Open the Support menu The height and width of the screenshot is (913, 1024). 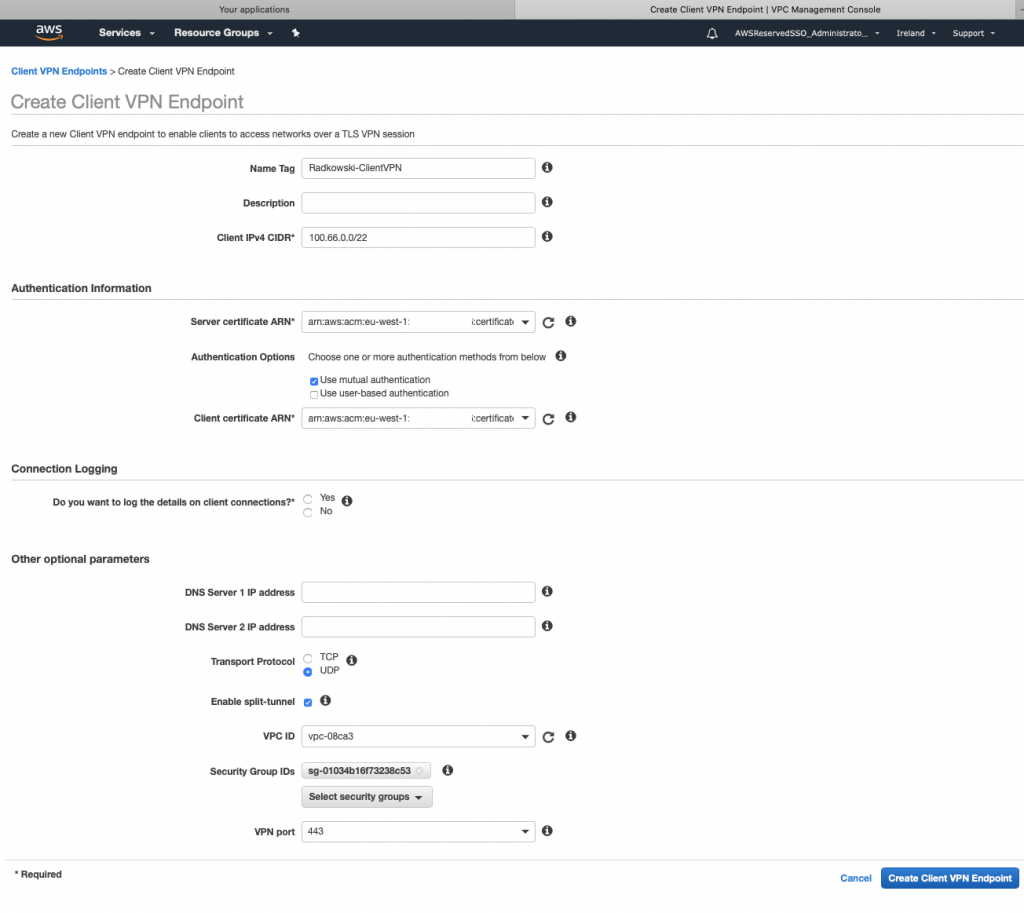(x=974, y=33)
